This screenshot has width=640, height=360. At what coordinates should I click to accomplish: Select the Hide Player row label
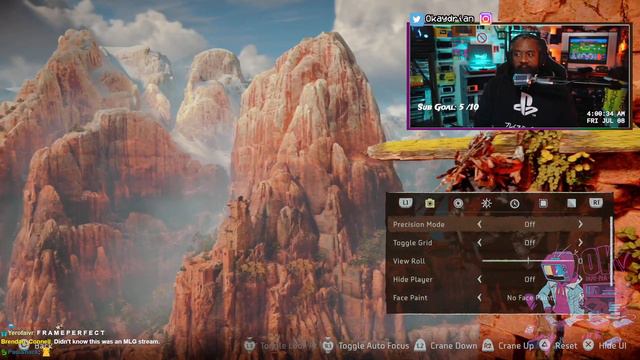(x=412, y=279)
